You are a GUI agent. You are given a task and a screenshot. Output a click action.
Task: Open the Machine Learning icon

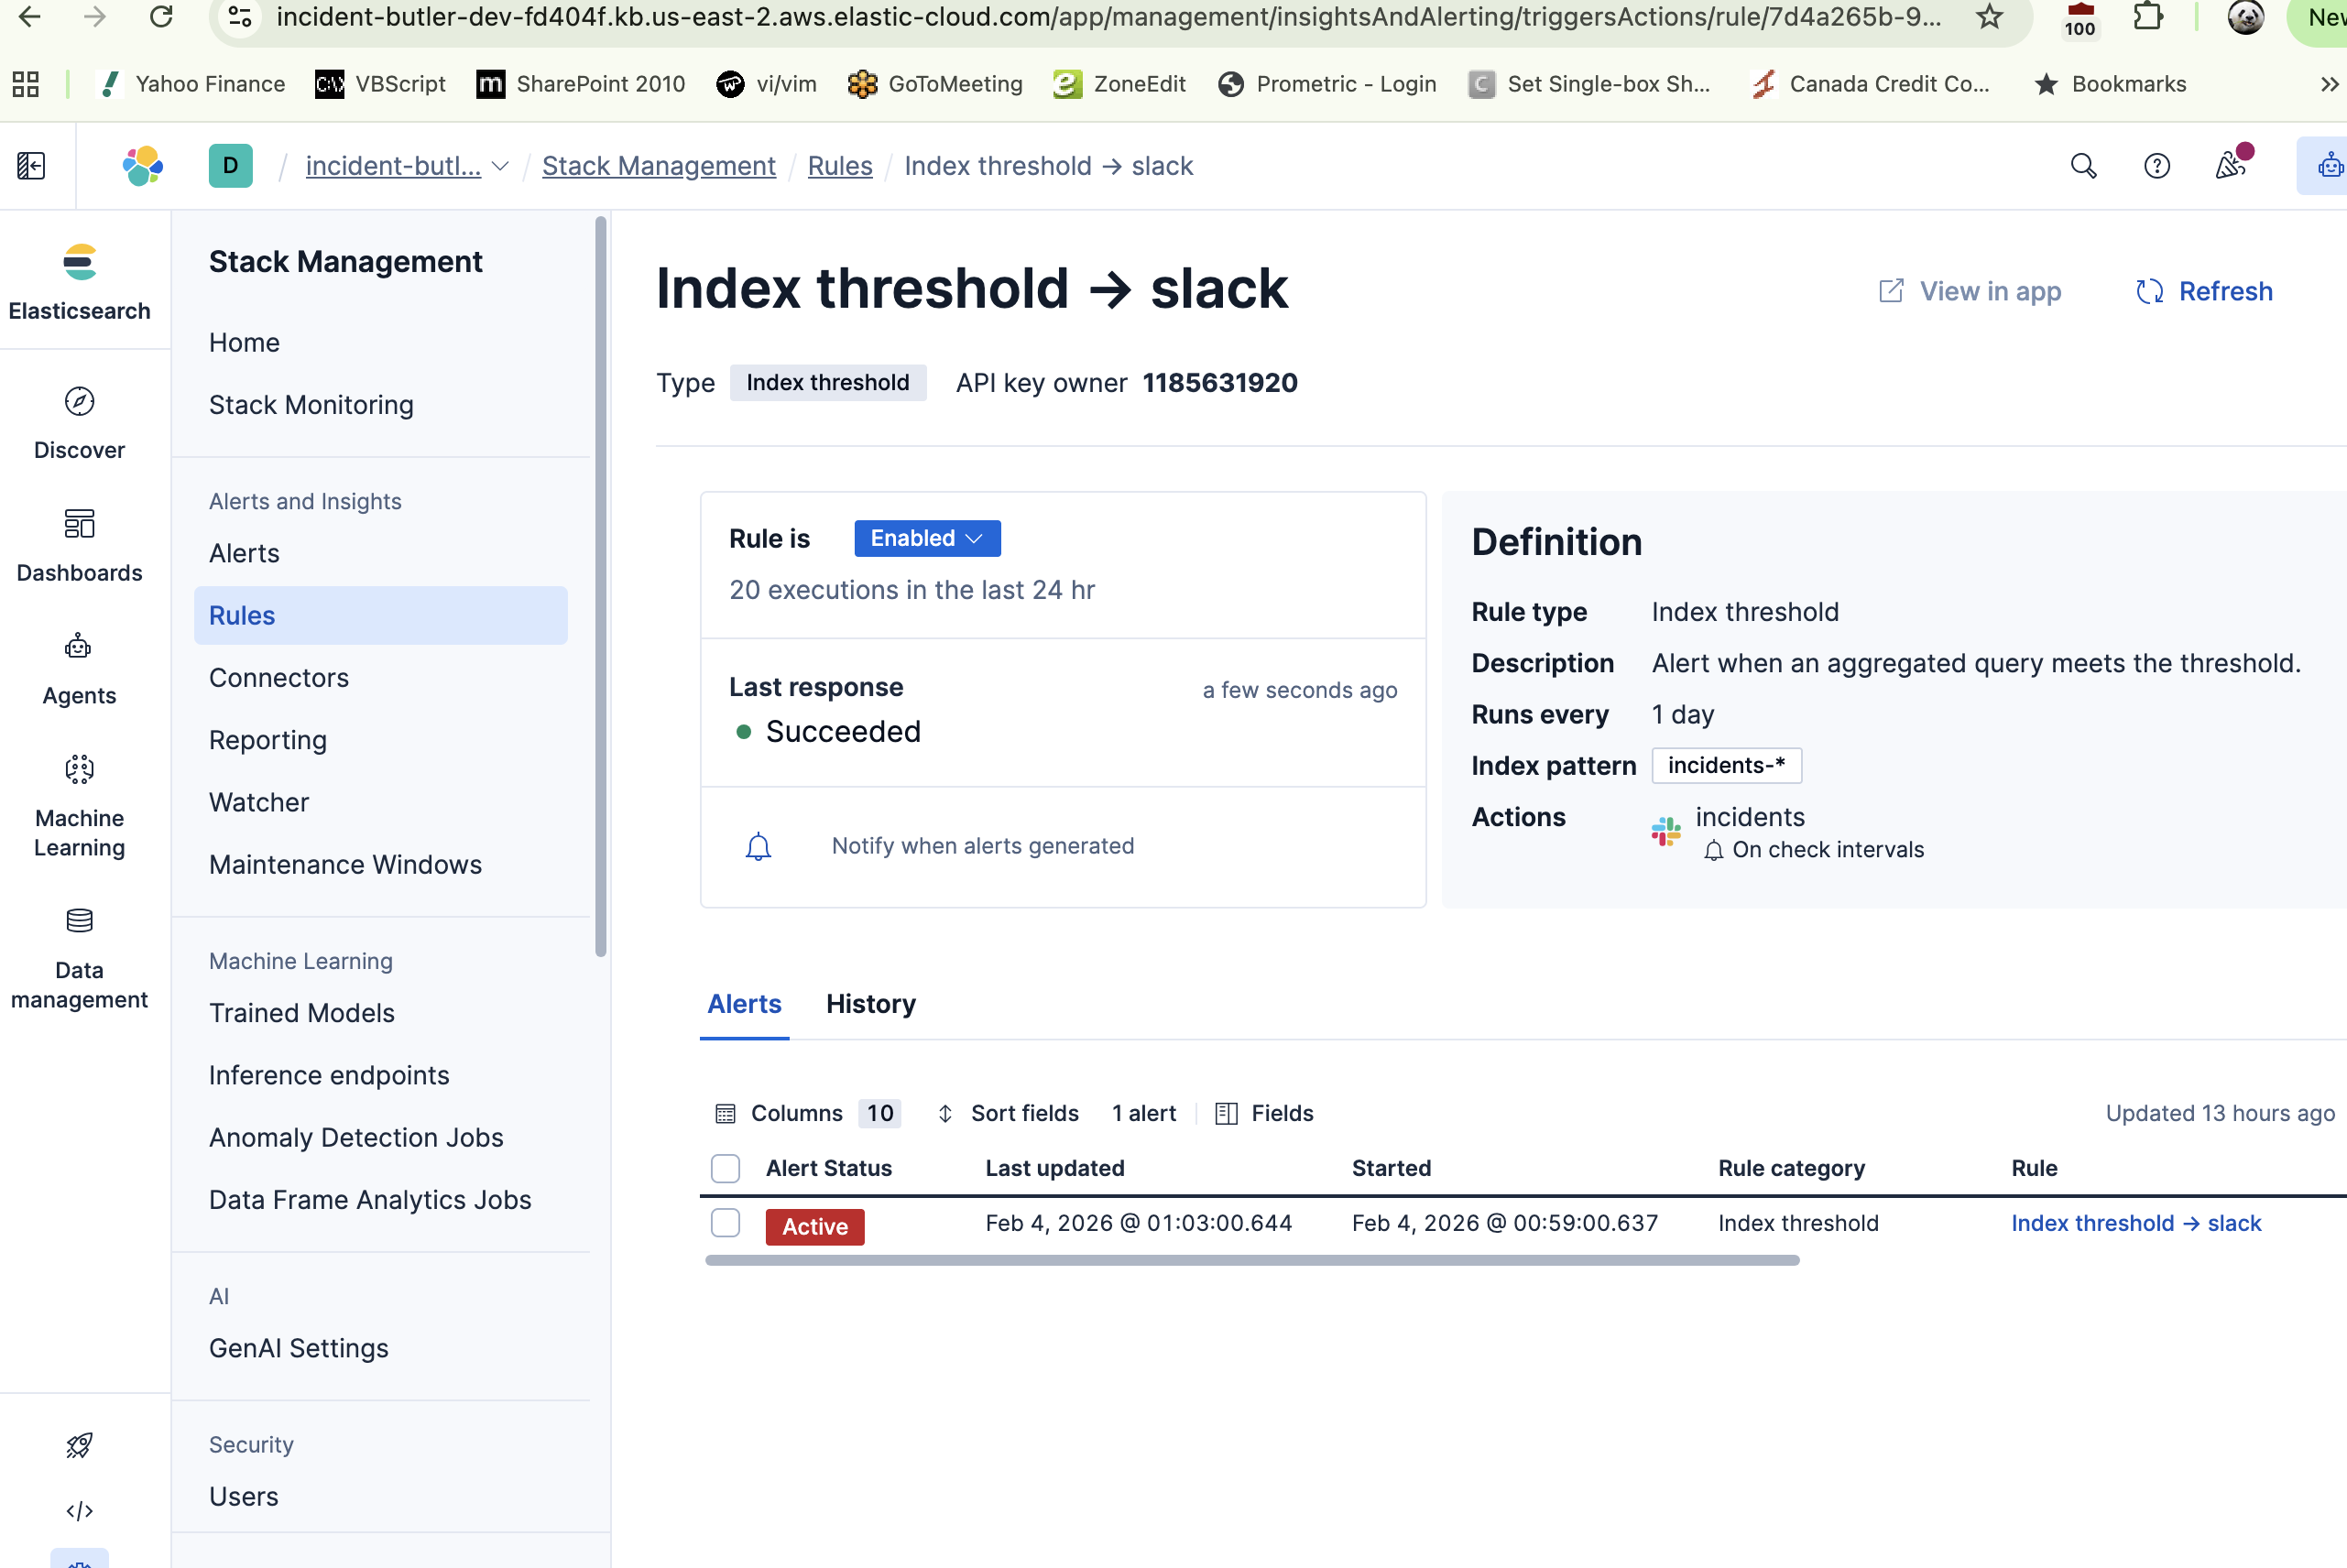(x=79, y=770)
